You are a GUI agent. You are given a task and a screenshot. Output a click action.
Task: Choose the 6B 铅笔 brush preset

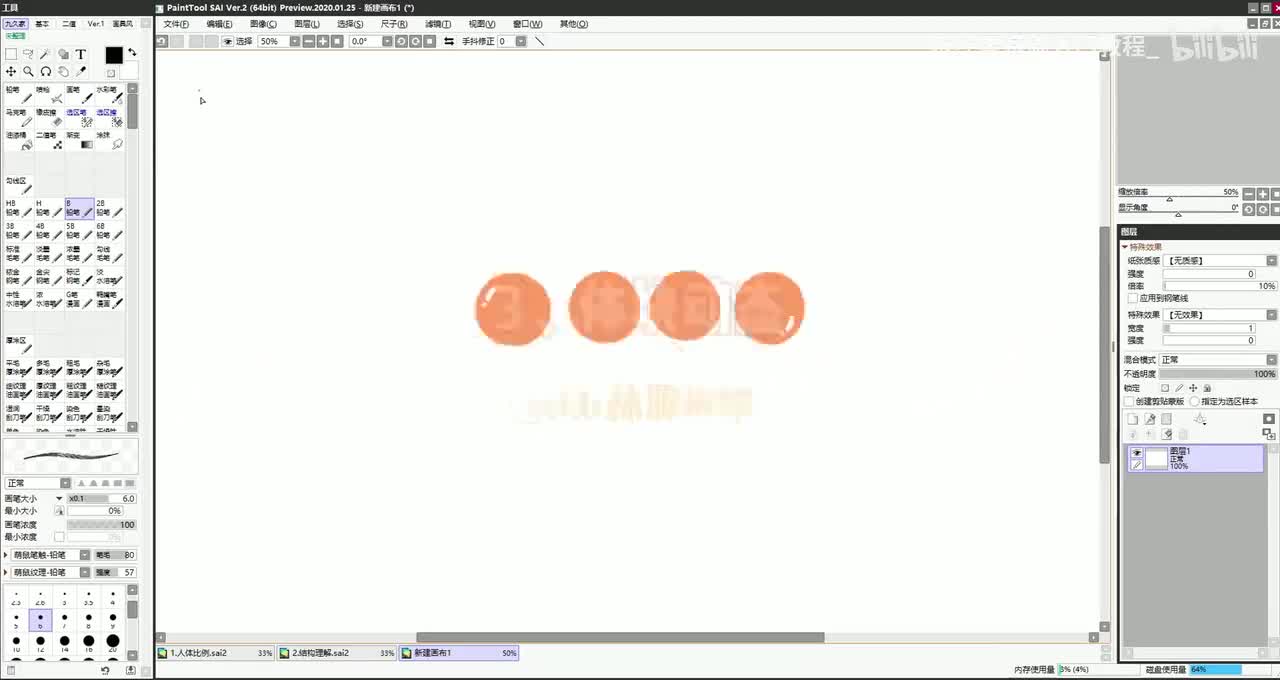109,231
